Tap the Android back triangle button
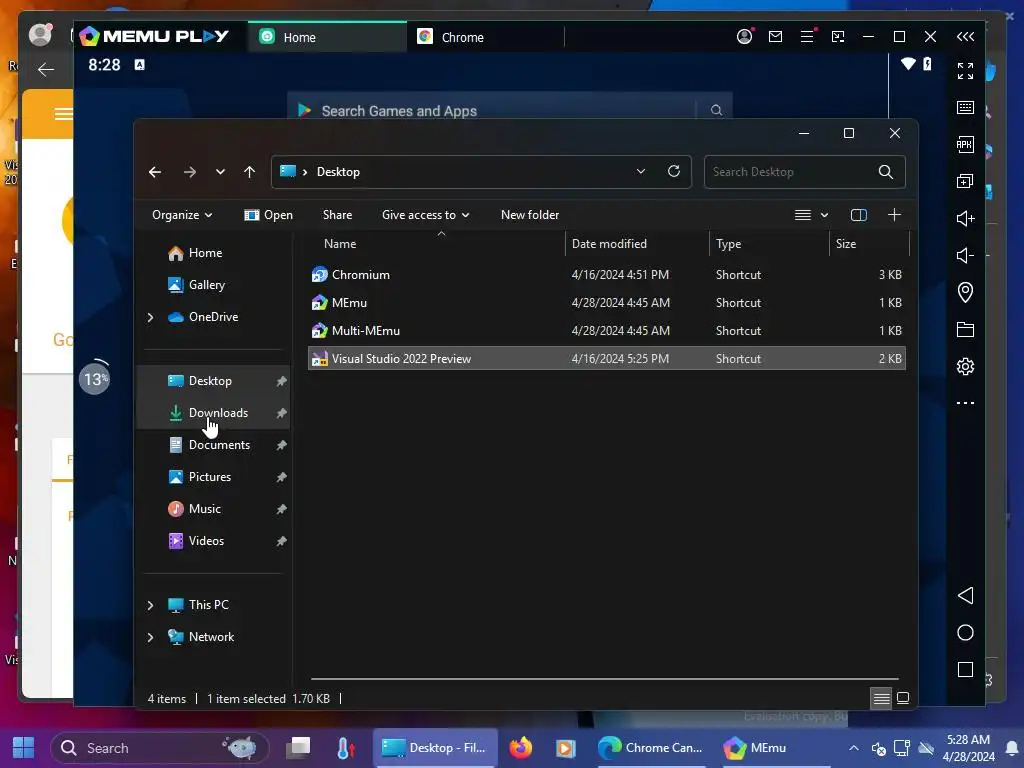 (965, 596)
